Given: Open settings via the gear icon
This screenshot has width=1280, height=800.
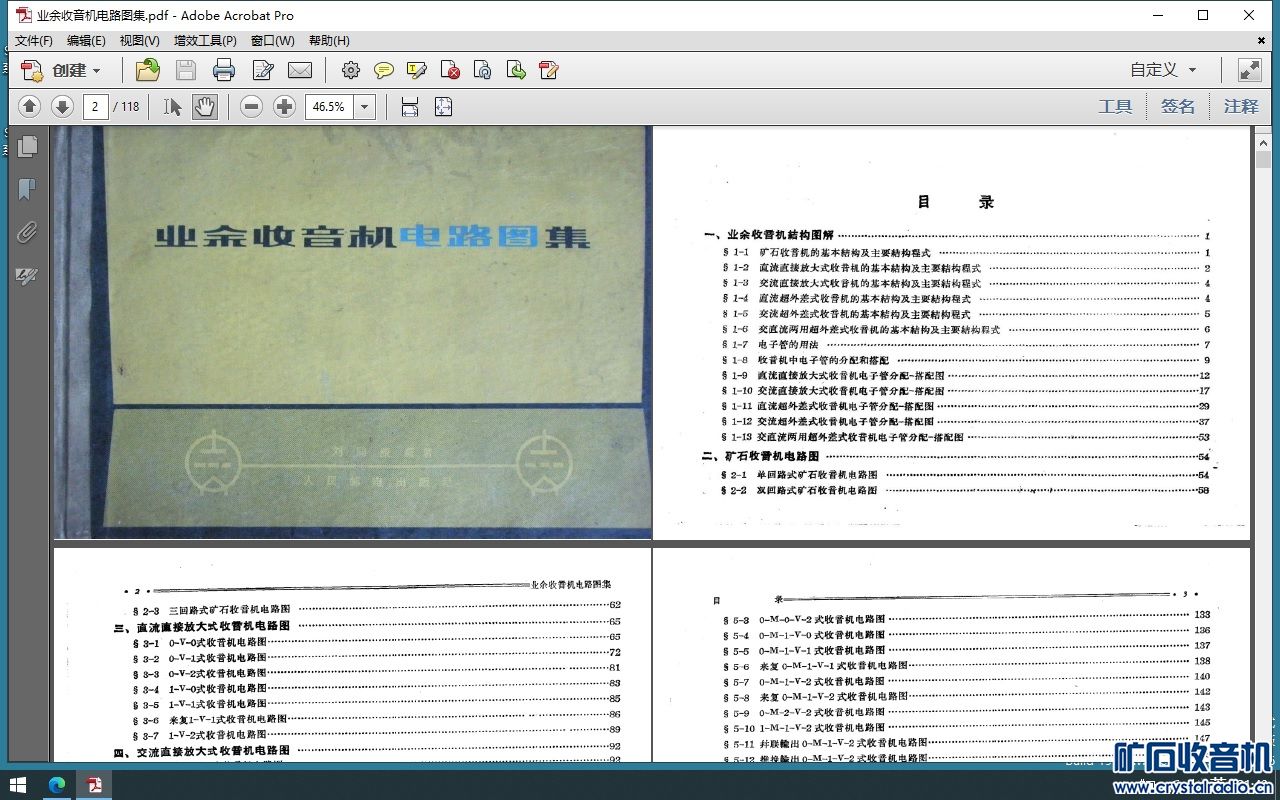Looking at the screenshot, I should click(x=350, y=70).
